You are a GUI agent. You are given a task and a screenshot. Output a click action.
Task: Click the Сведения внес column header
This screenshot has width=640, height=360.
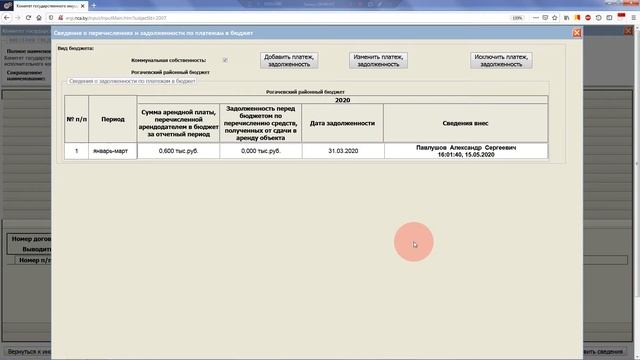pos(465,123)
